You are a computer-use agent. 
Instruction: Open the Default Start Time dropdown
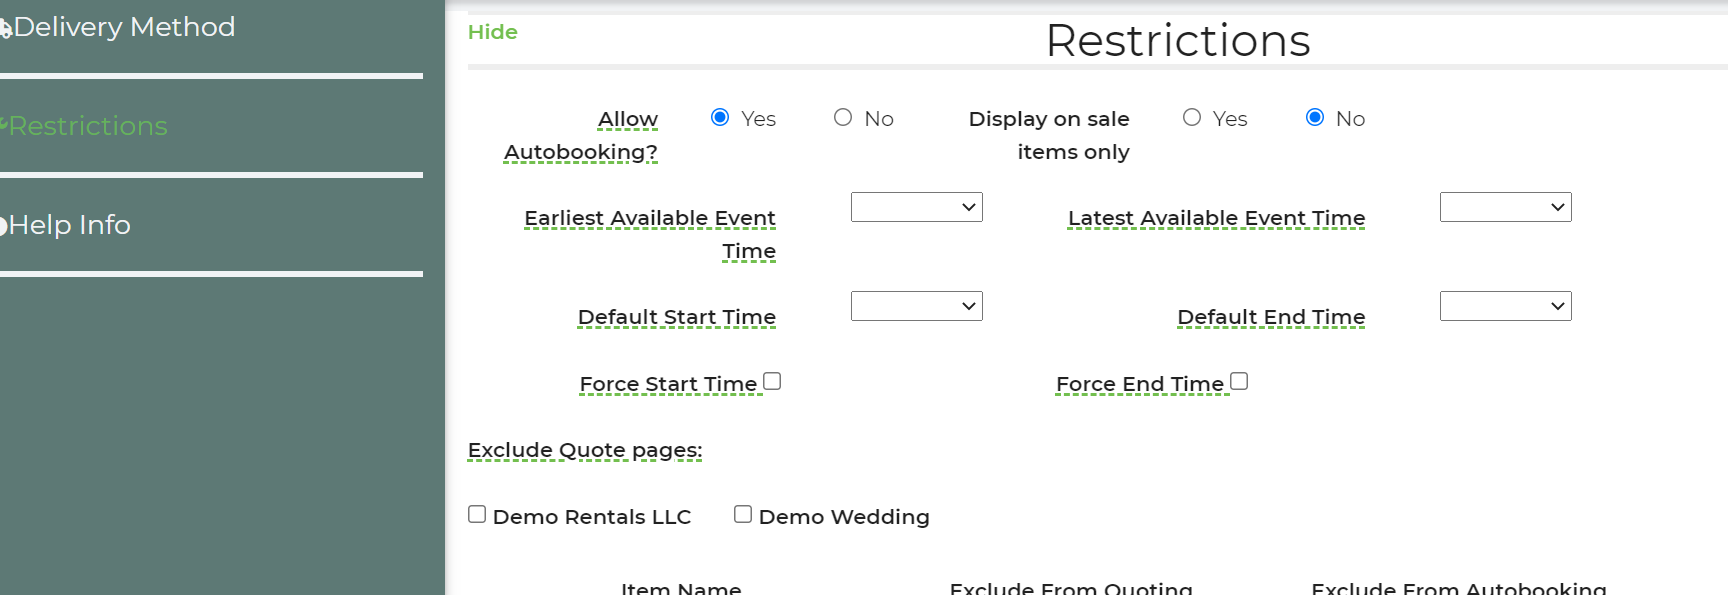pos(917,306)
